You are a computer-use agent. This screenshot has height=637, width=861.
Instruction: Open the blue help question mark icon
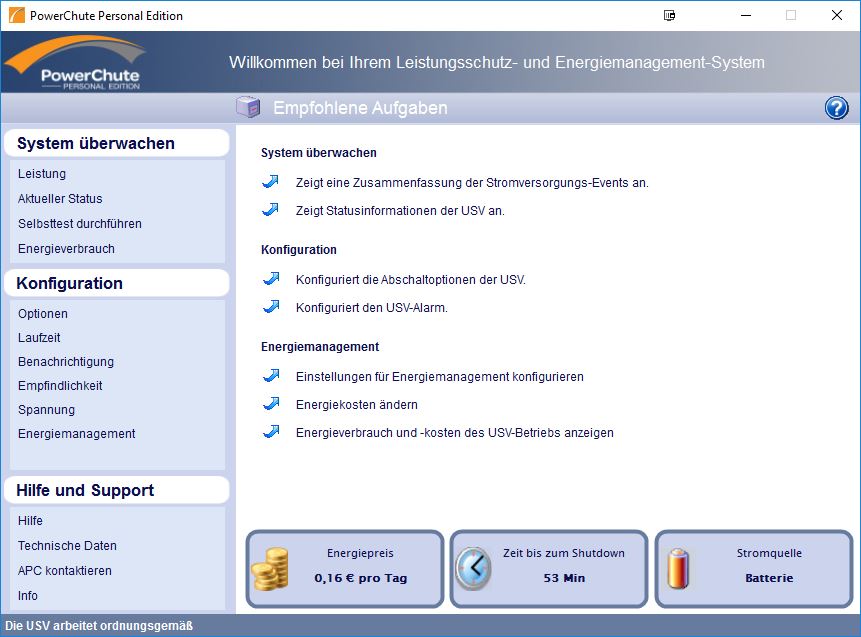point(836,108)
